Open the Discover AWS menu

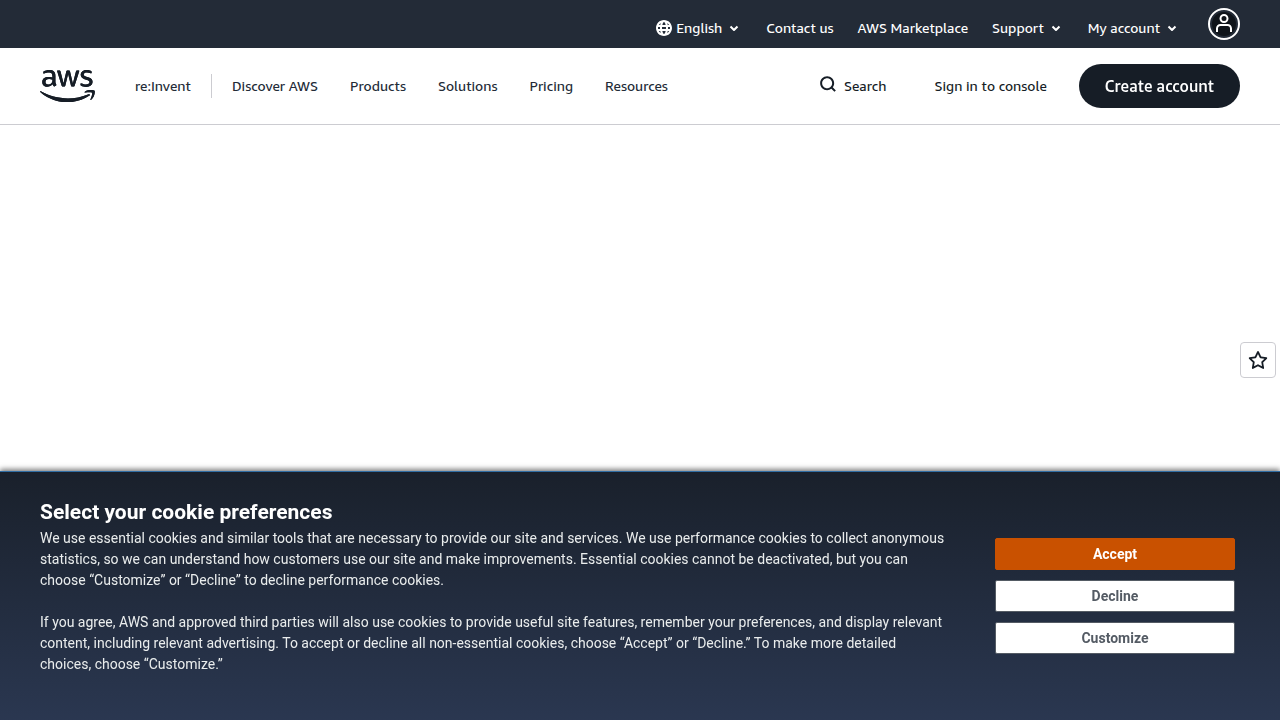pos(275,86)
